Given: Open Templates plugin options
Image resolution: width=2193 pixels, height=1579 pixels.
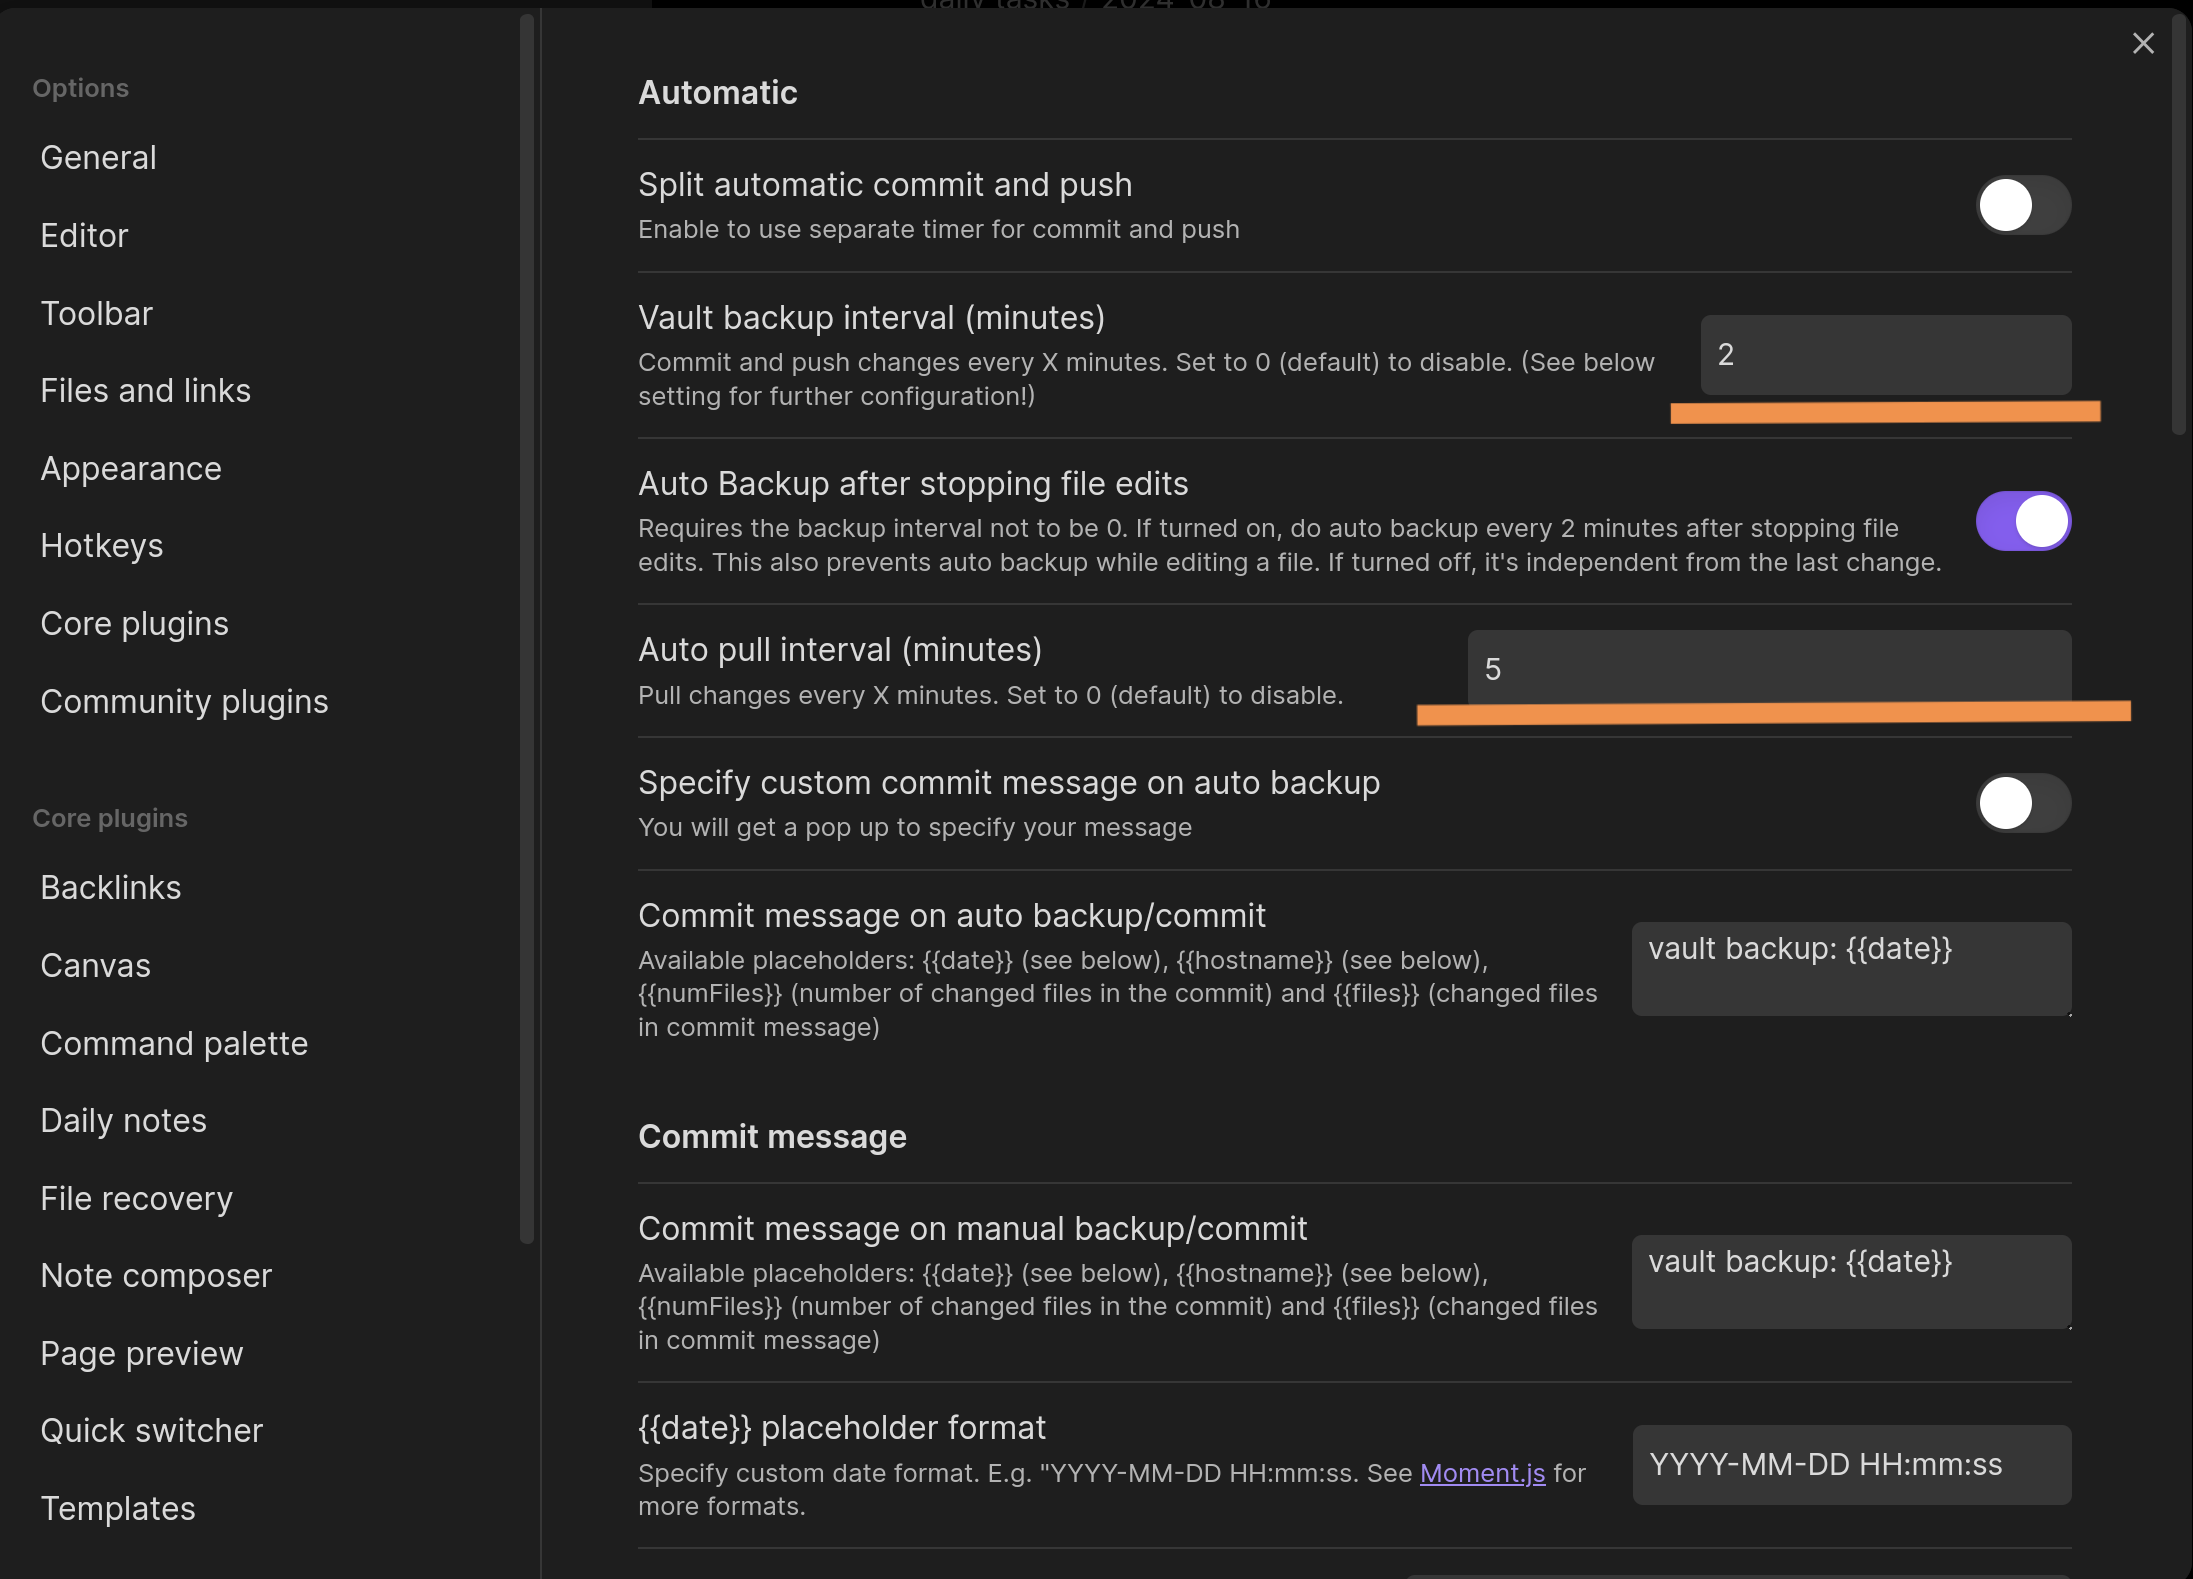Looking at the screenshot, I should point(117,1509).
